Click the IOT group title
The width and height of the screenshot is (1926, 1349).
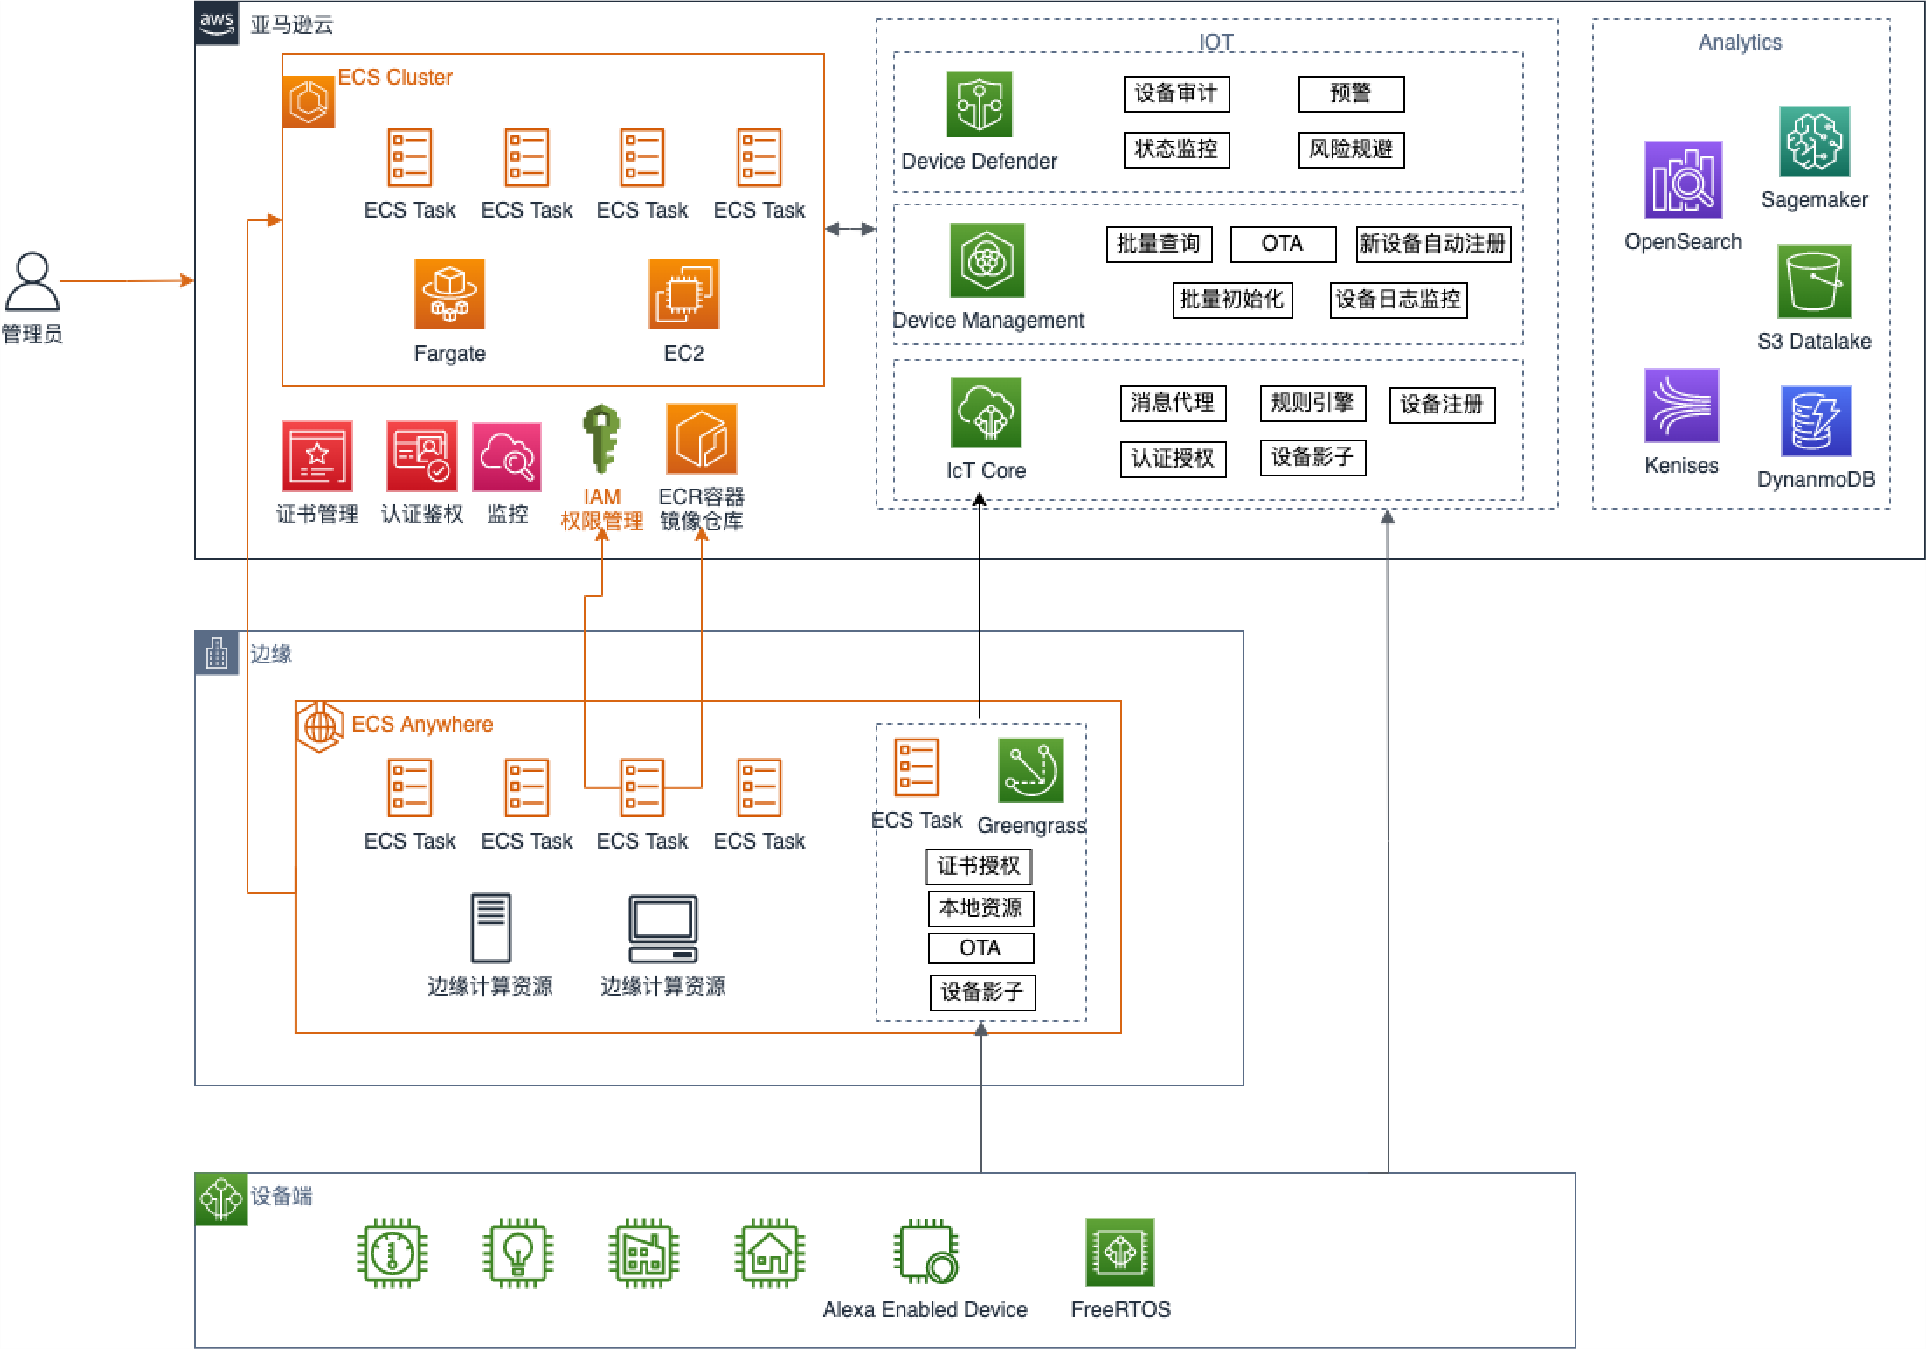point(1216,42)
